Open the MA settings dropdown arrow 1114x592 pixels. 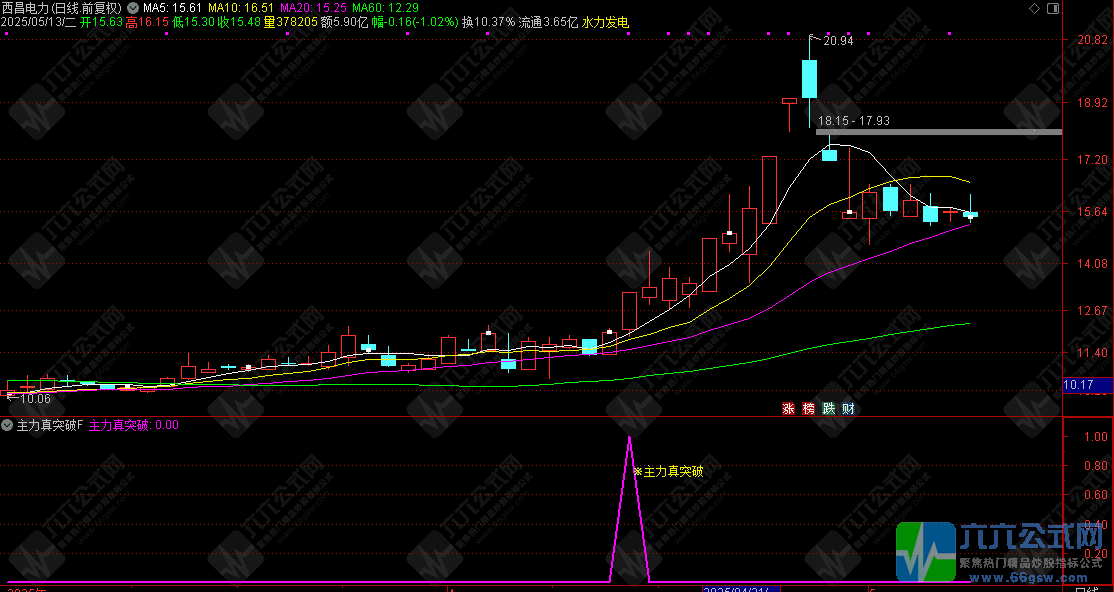[x=133, y=7]
